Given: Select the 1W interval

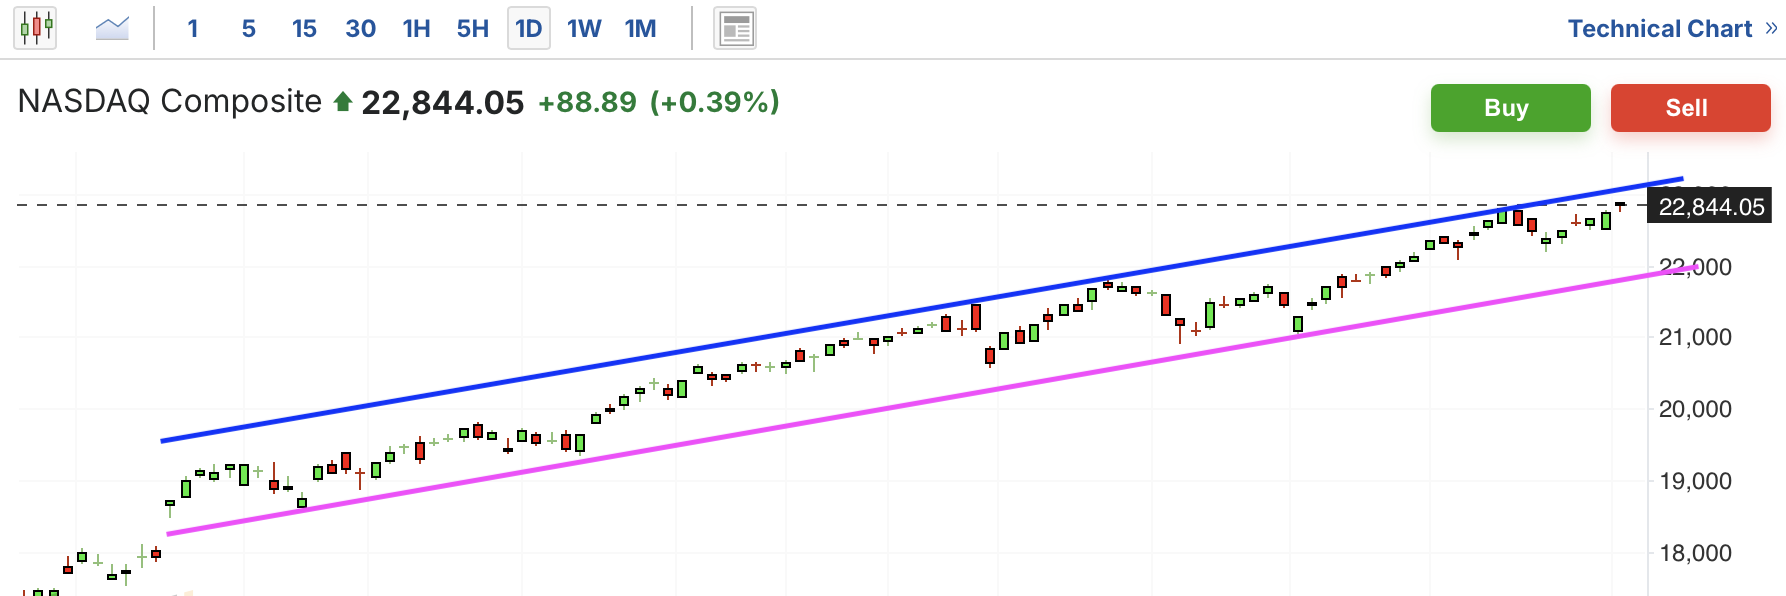Looking at the screenshot, I should tap(584, 29).
